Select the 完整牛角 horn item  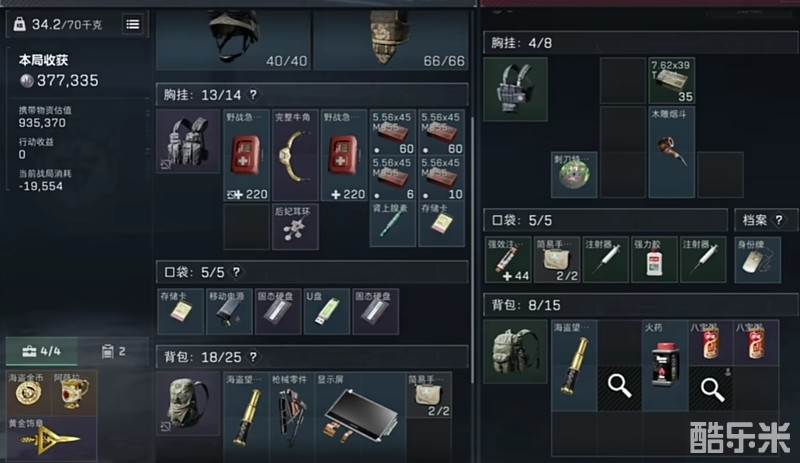click(295, 155)
